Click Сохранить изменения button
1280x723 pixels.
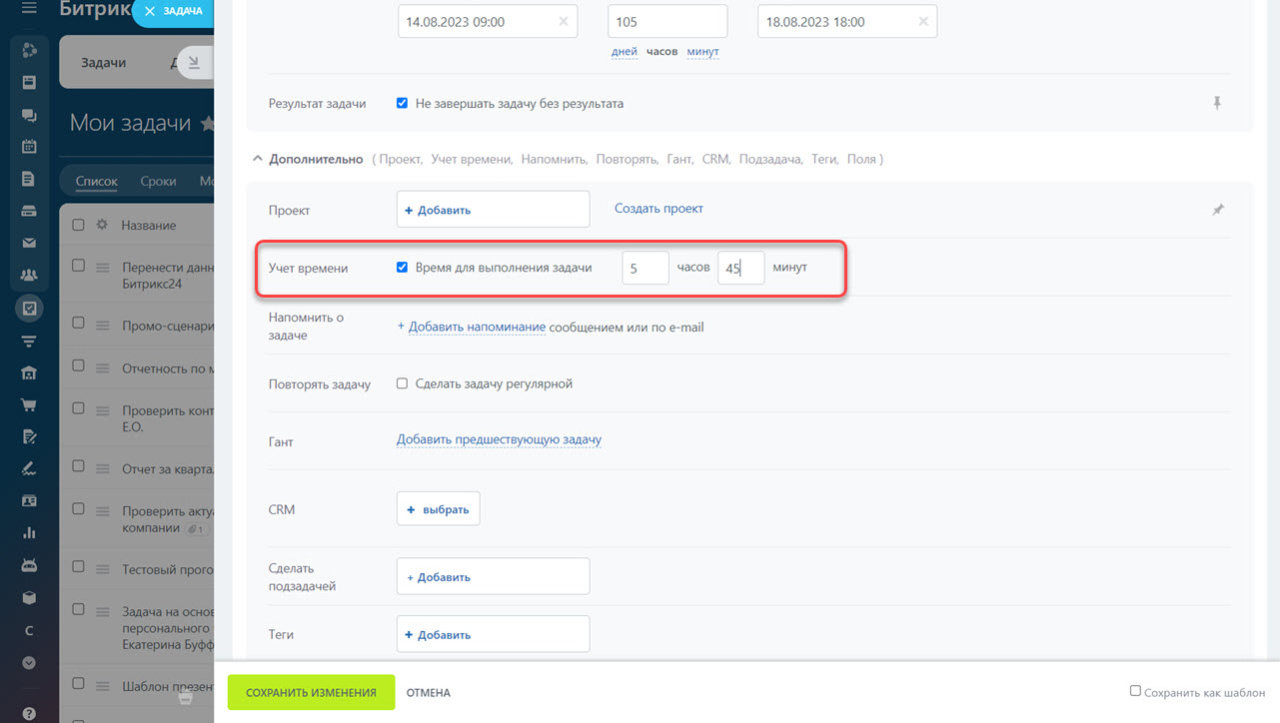pos(311,692)
